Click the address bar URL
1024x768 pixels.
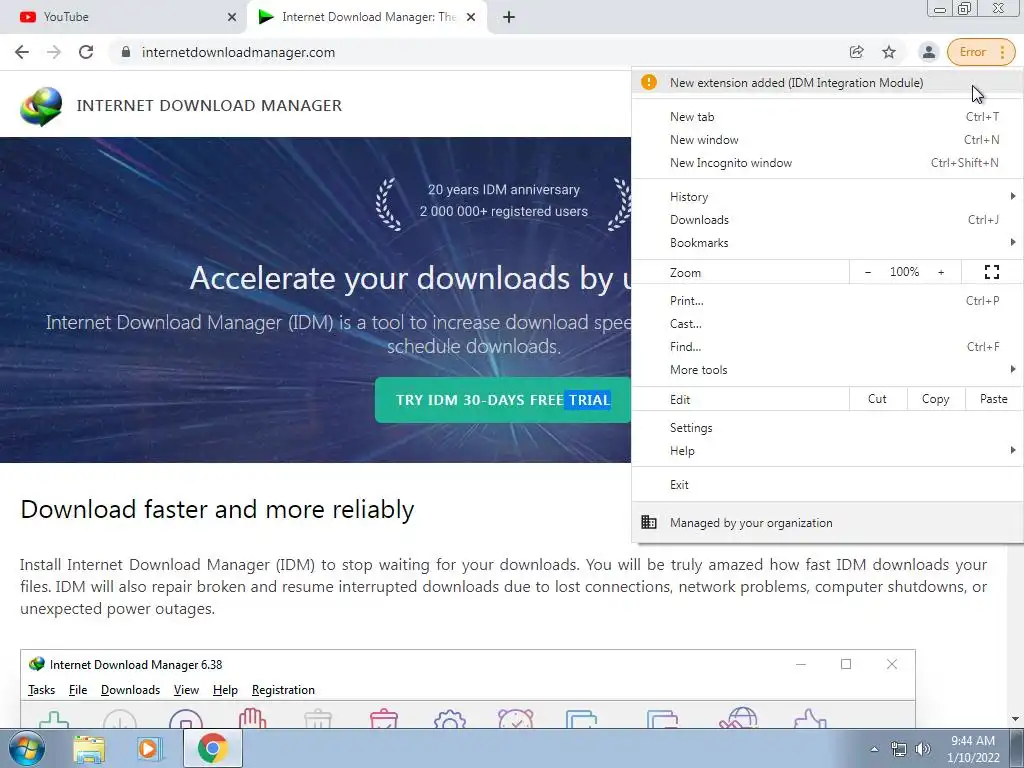tap(238, 52)
